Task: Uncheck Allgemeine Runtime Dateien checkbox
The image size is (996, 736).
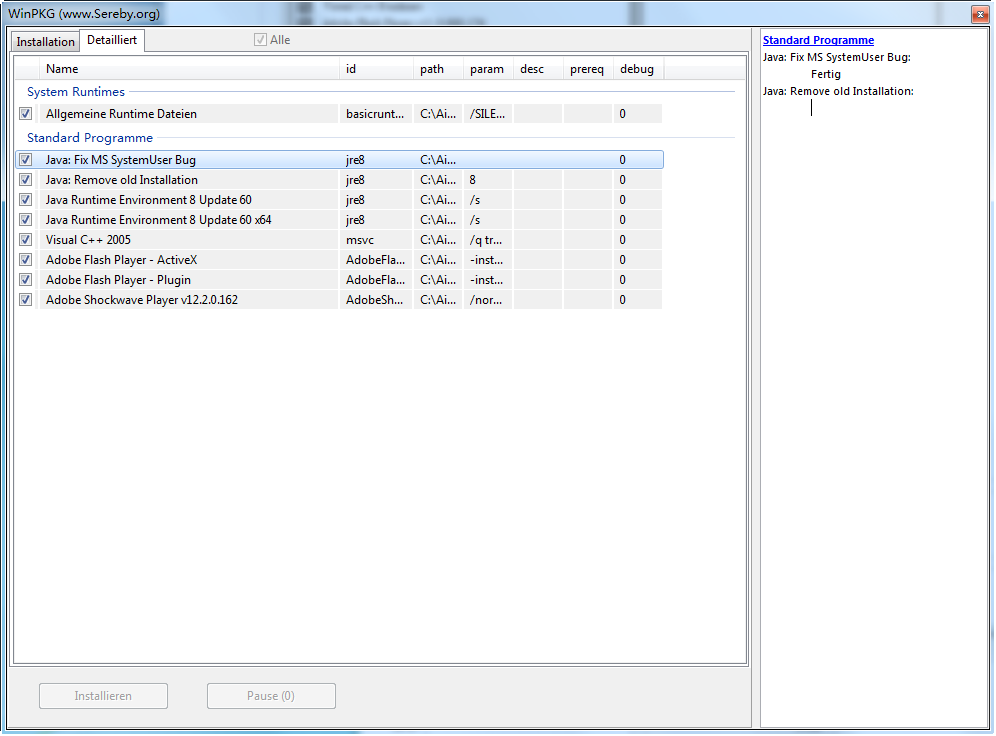Action: tap(26, 114)
